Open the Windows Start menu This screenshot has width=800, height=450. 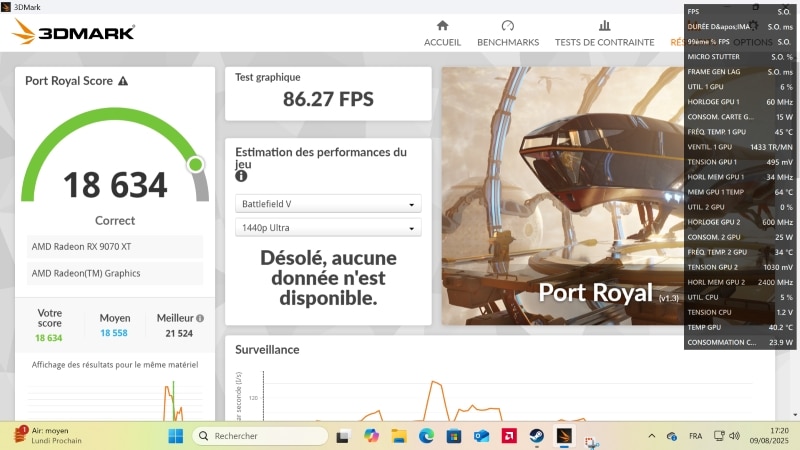coord(176,436)
